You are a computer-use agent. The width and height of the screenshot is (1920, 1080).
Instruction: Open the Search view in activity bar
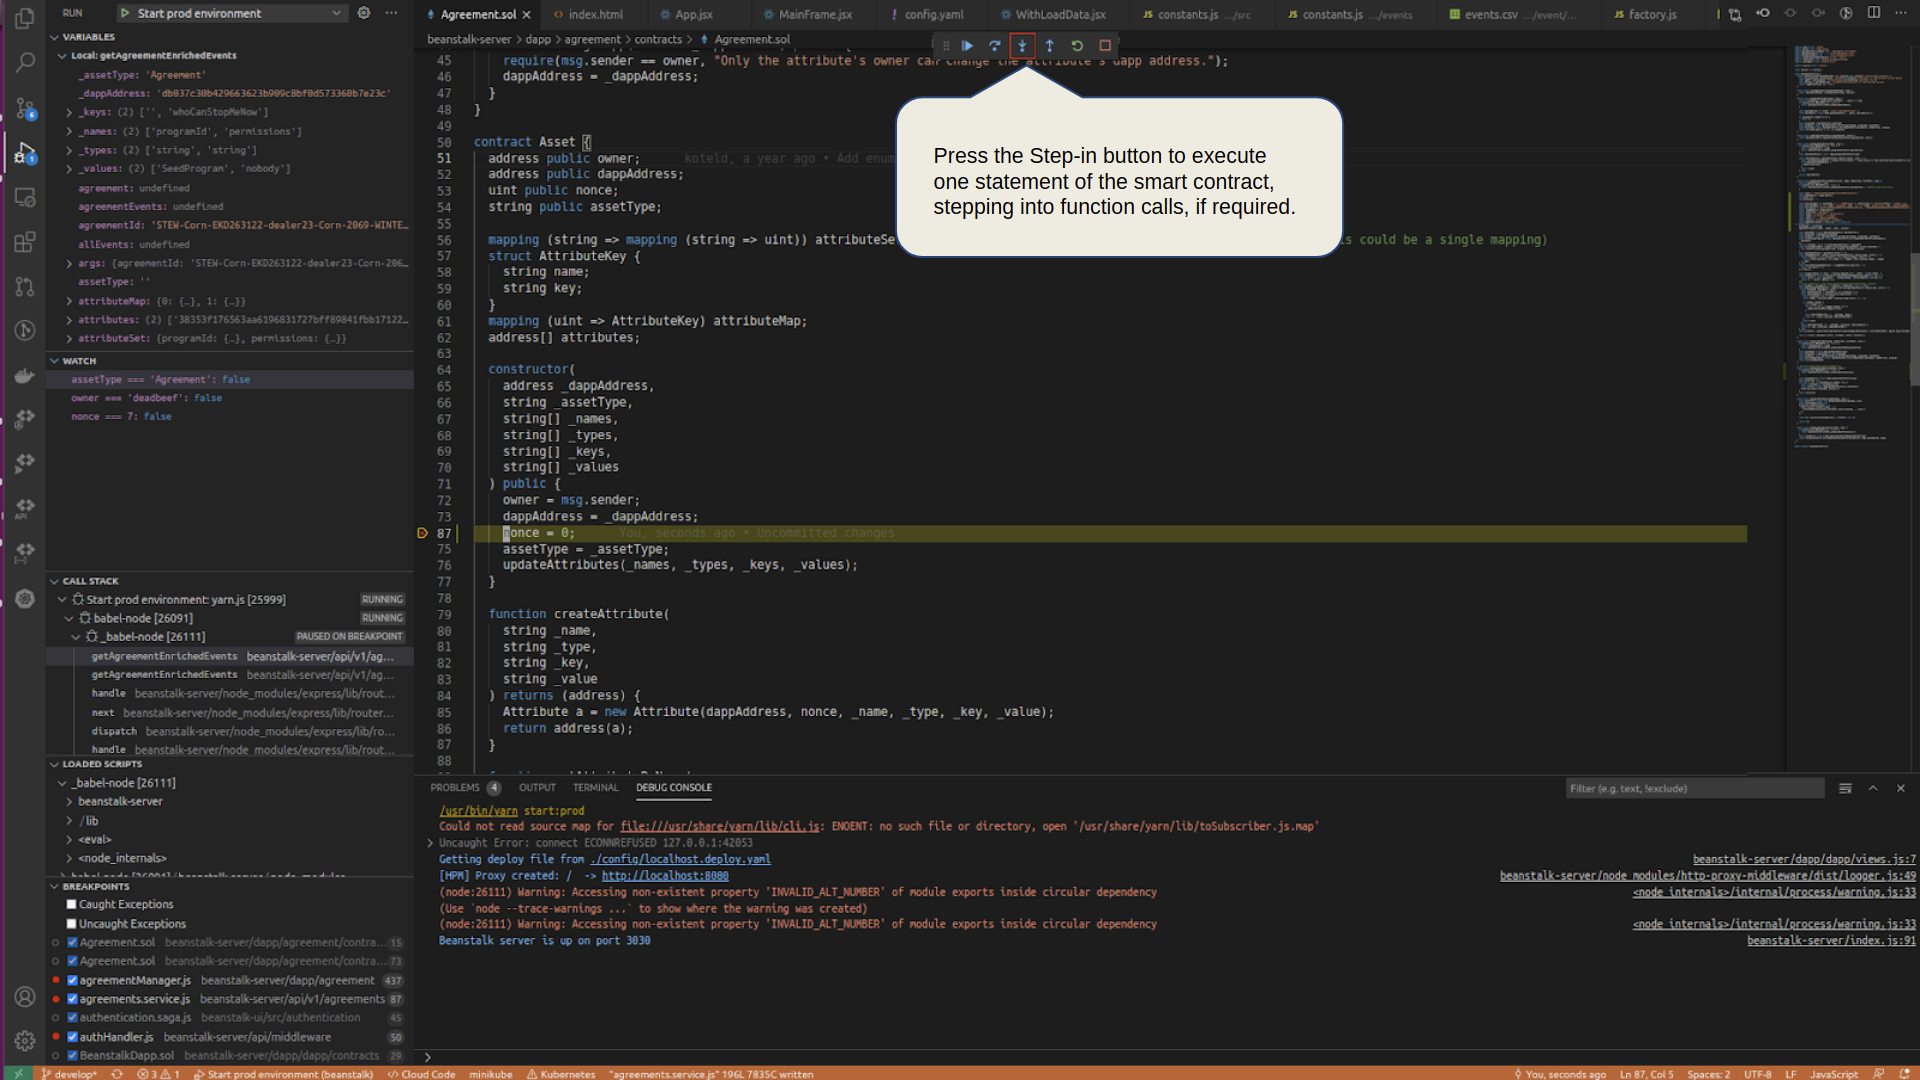pyautogui.click(x=25, y=62)
